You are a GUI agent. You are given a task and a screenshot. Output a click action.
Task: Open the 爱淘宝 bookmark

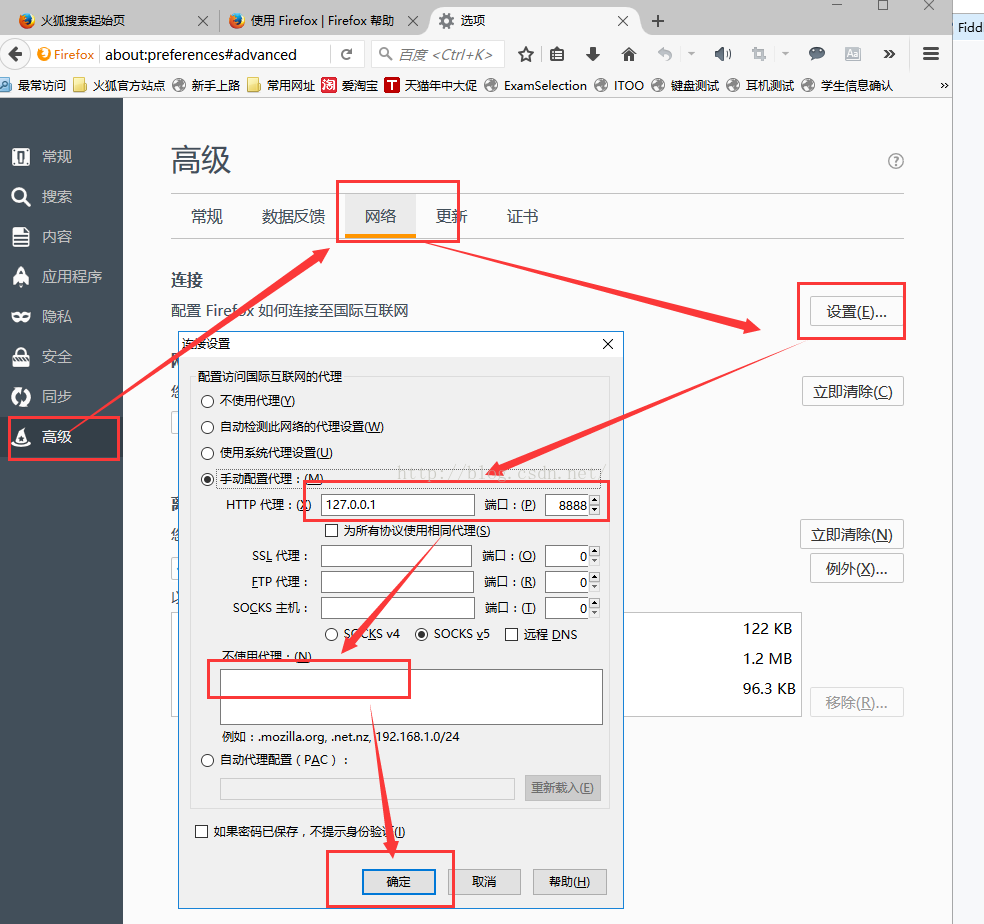tap(350, 85)
